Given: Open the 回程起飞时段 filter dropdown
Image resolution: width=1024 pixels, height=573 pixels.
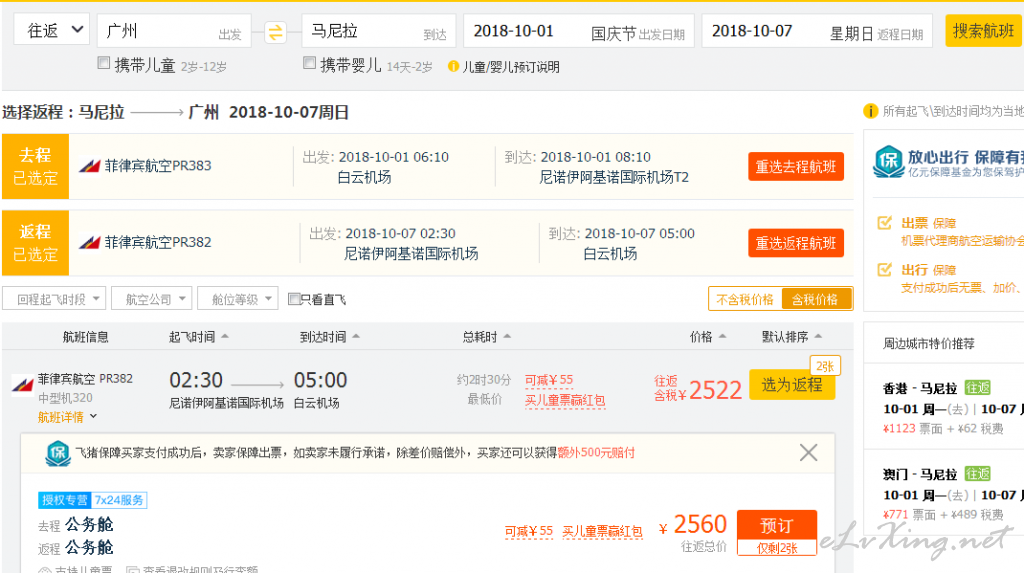Looking at the screenshot, I should (x=54, y=299).
